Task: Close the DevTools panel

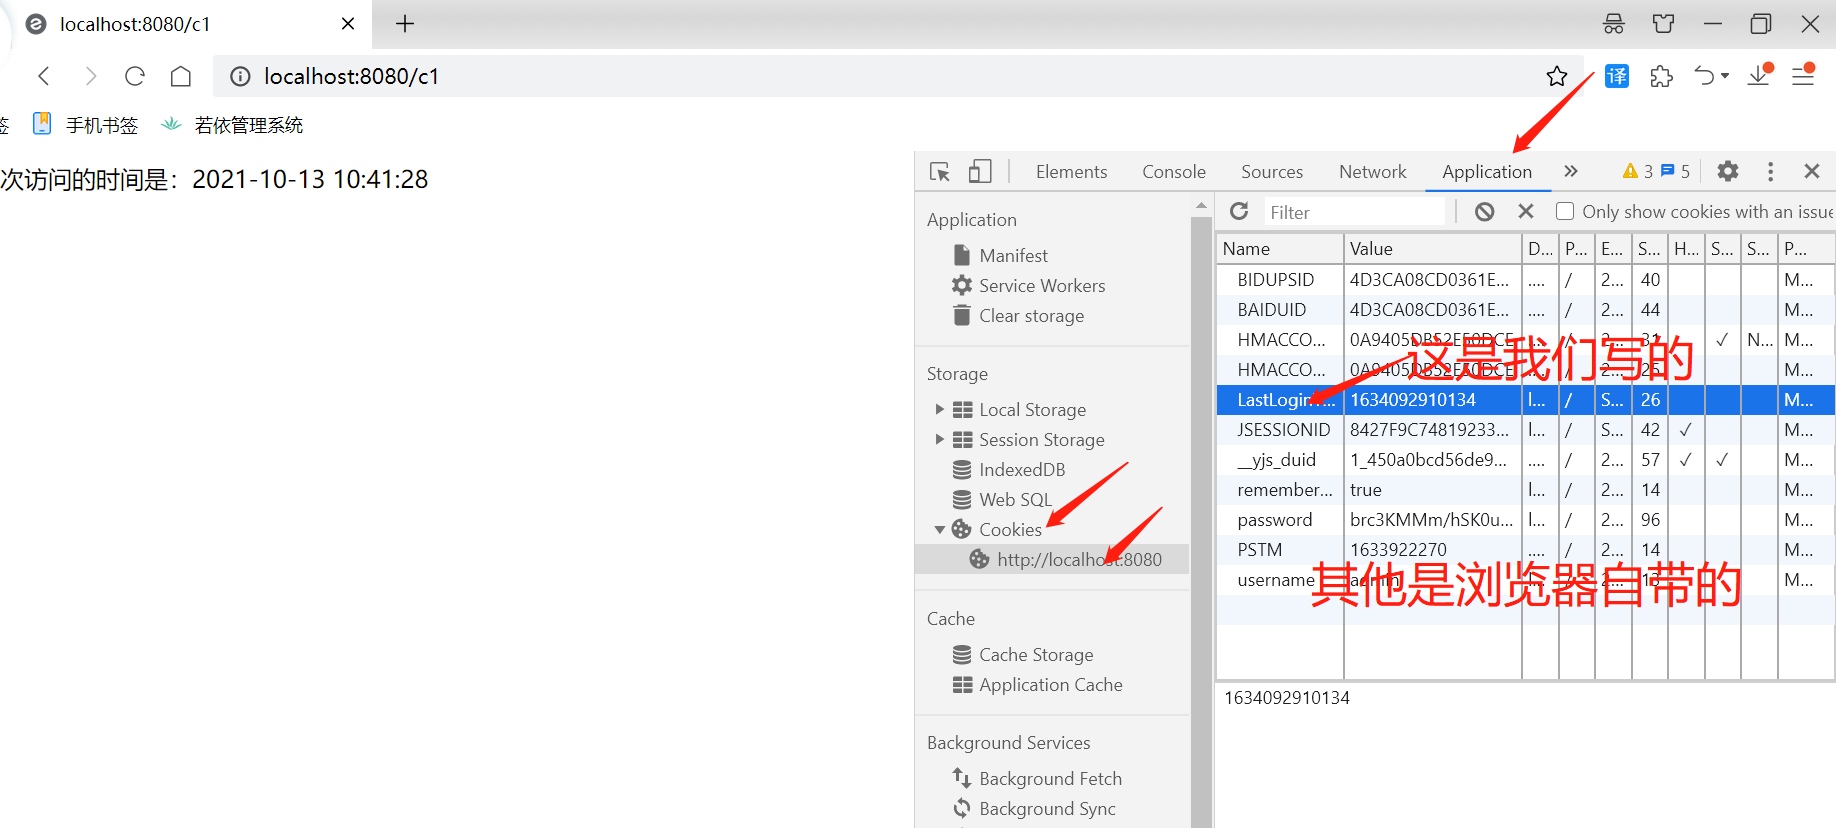Action: coord(1812,171)
